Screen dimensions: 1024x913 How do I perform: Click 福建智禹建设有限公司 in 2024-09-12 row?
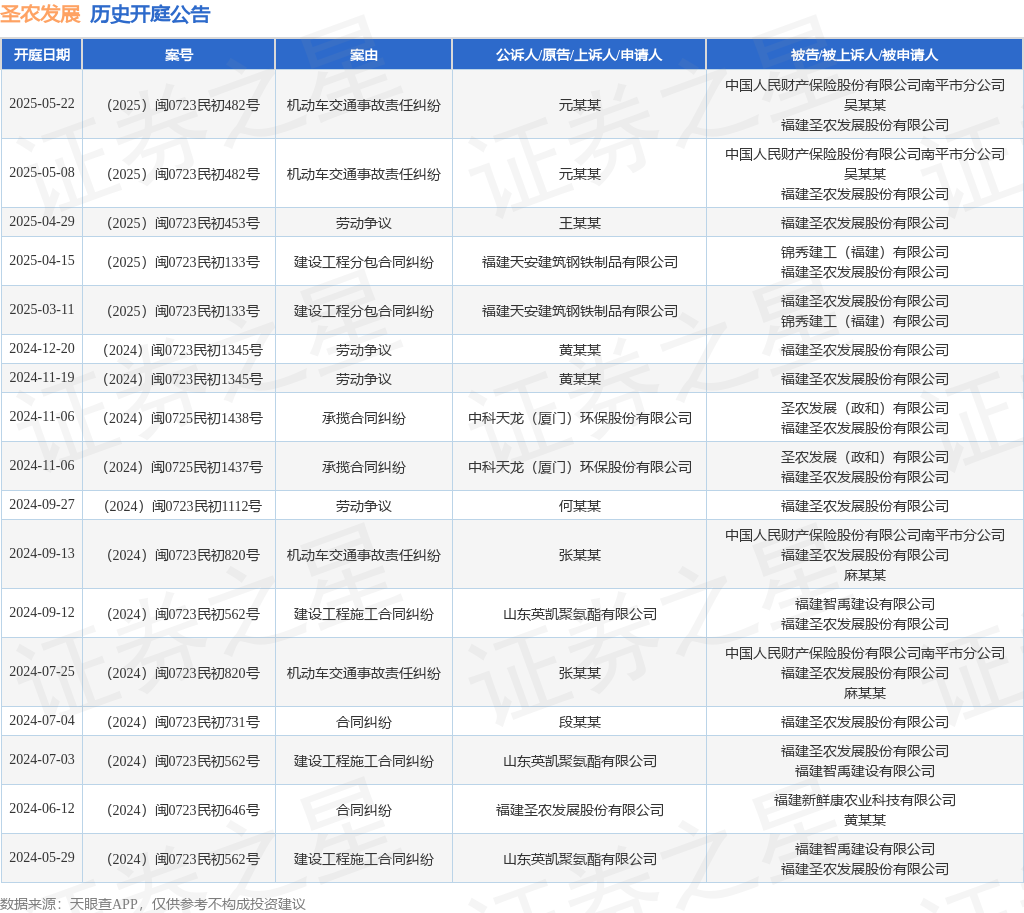click(865, 604)
